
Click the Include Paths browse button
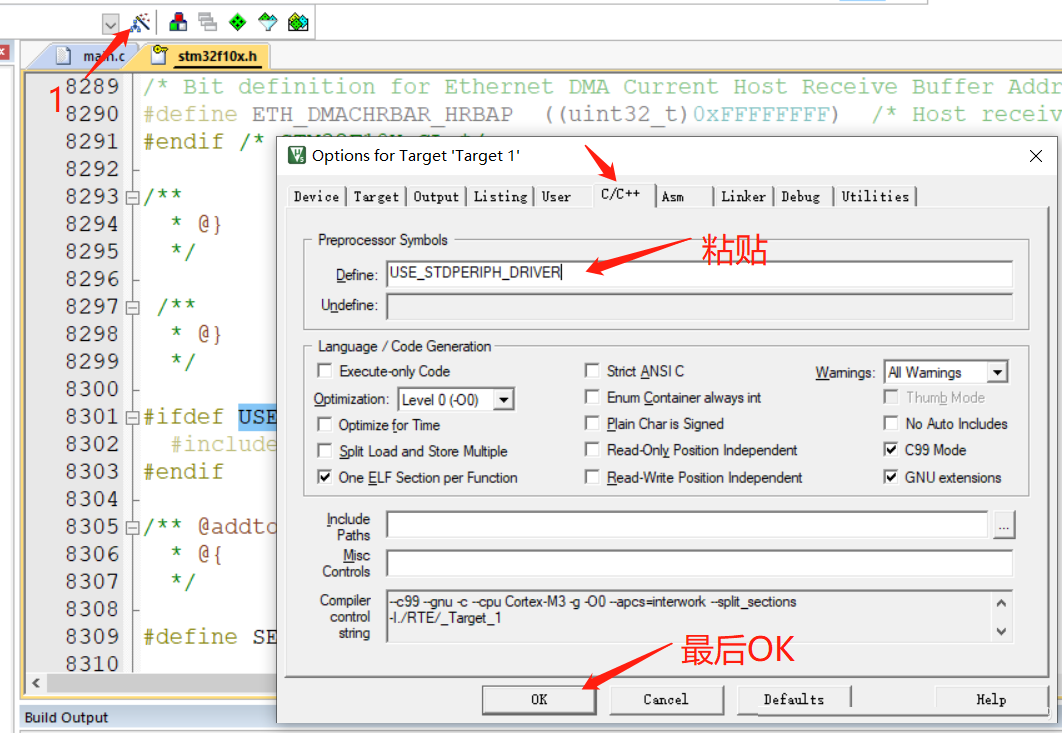point(1004,525)
